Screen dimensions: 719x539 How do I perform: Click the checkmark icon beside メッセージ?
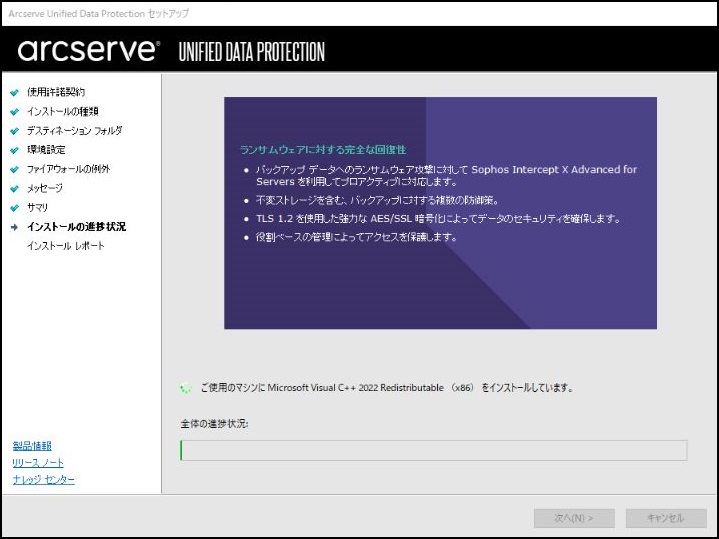coord(14,189)
